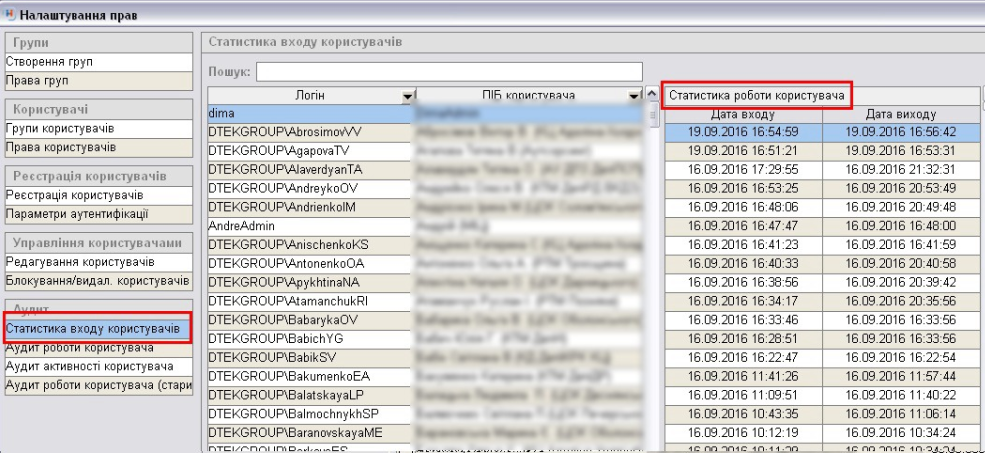This screenshot has width=985, height=453.
Task: Choose Блокування/видал. користувачів
Action: 97,279
